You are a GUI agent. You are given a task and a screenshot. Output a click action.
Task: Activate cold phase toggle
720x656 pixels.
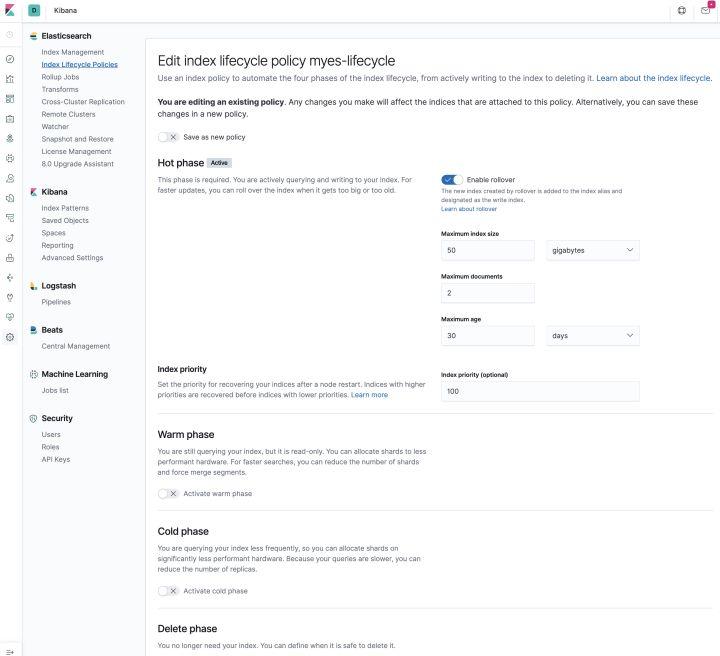click(x=168, y=591)
